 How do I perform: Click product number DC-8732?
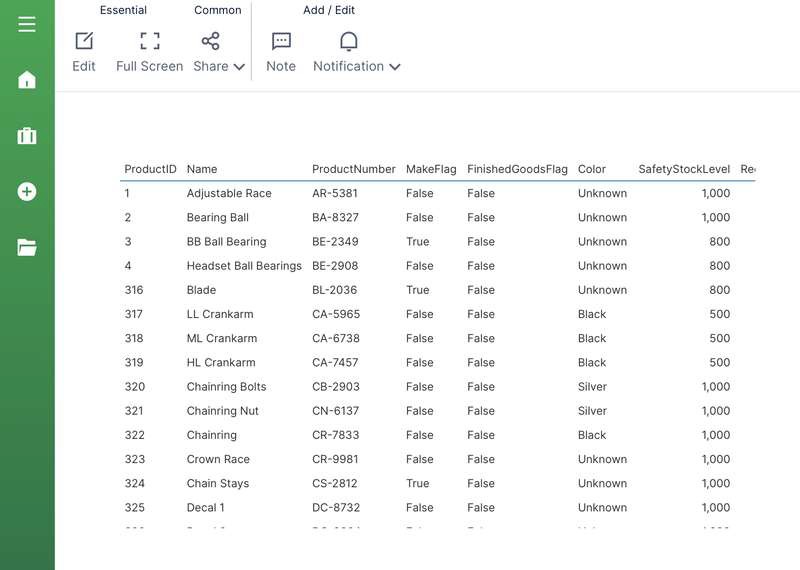336,508
